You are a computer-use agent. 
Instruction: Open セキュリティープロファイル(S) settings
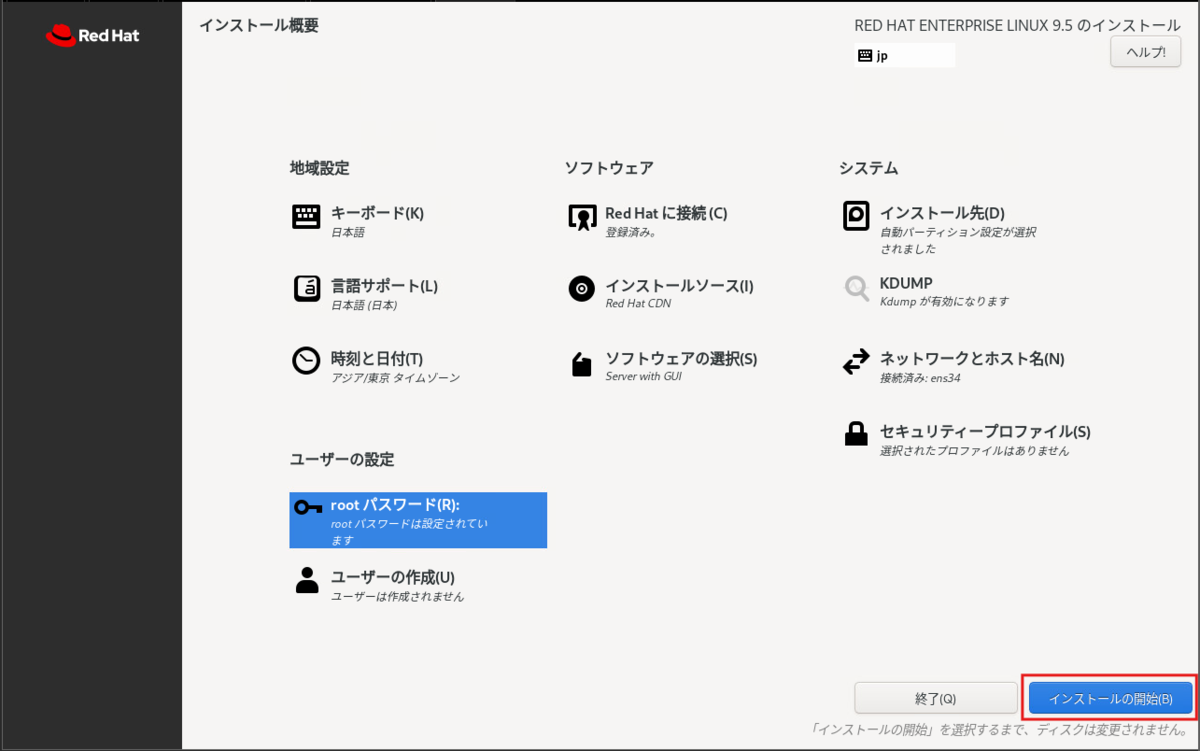click(985, 432)
